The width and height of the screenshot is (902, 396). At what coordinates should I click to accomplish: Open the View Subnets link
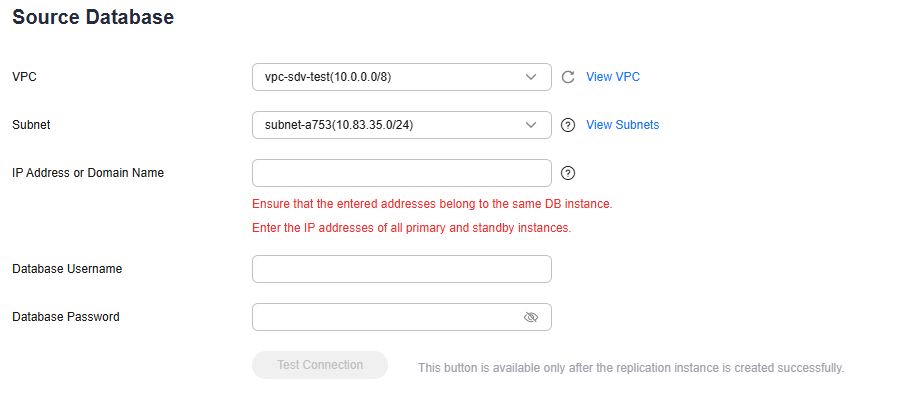(x=622, y=125)
